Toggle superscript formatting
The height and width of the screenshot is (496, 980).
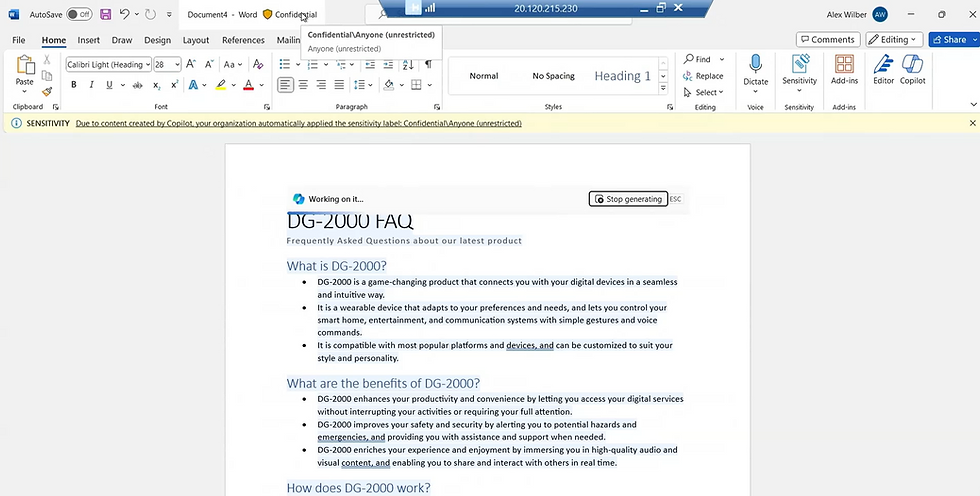pos(175,85)
